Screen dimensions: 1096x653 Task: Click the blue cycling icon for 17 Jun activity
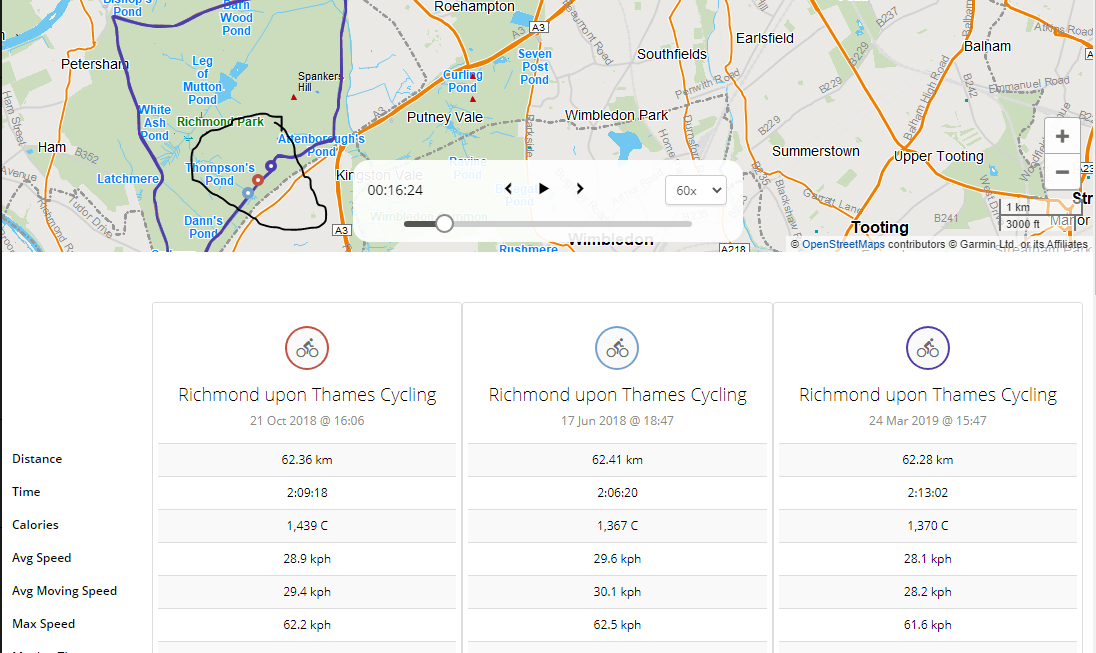click(x=617, y=348)
